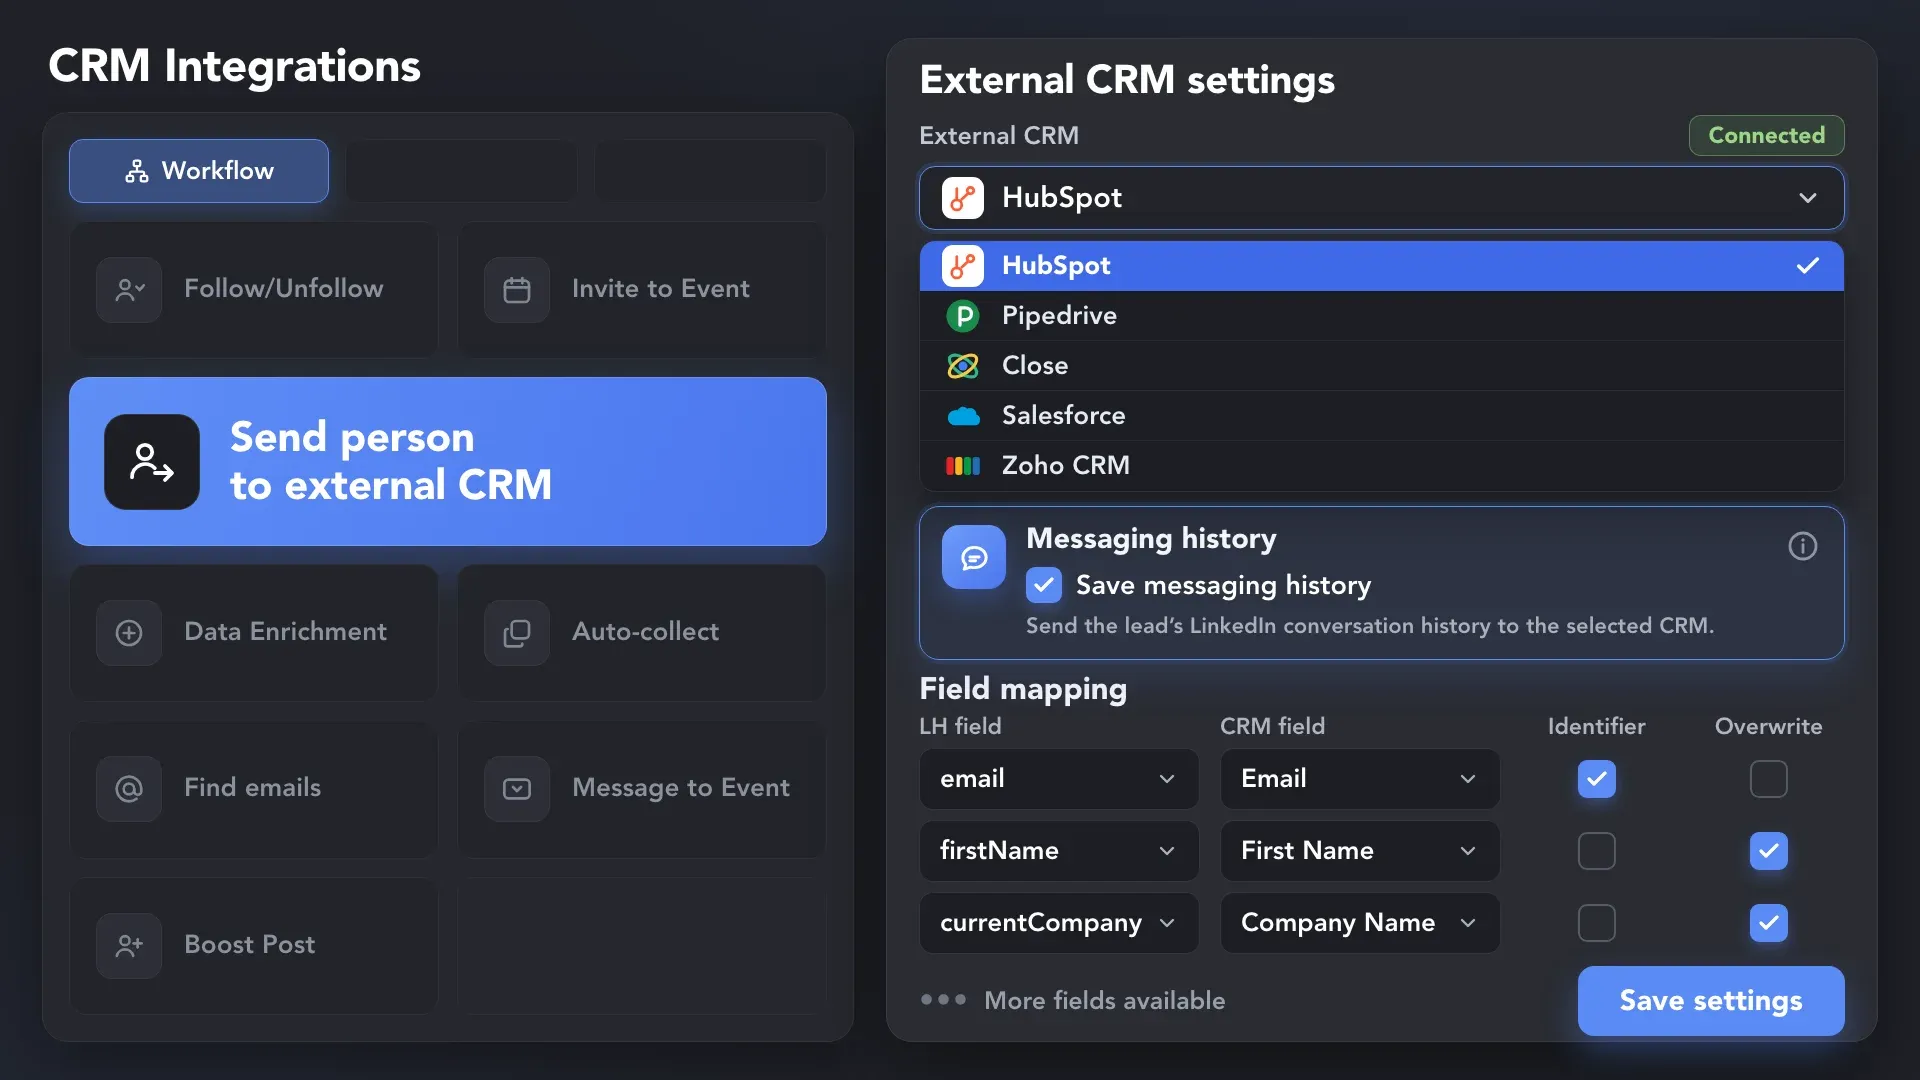This screenshot has height=1080, width=1920.
Task: Open the email LH field dropdown
Action: pyautogui.click(x=1059, y=779)
